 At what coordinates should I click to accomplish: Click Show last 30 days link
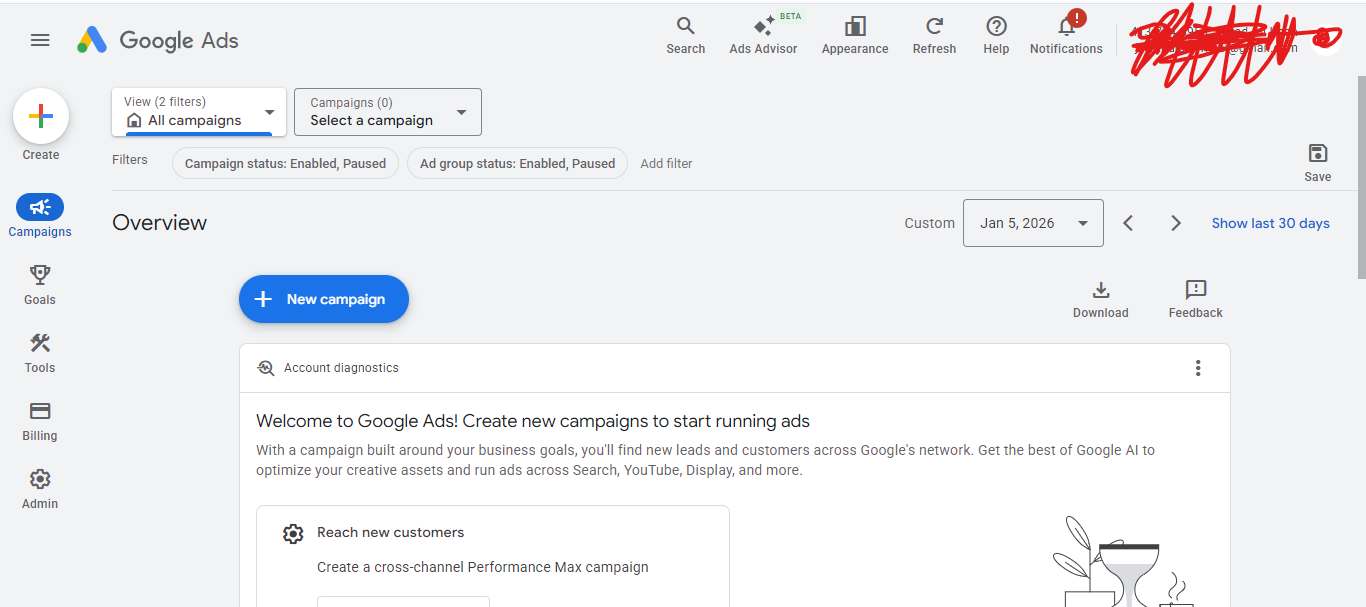tap(1270, 223)
